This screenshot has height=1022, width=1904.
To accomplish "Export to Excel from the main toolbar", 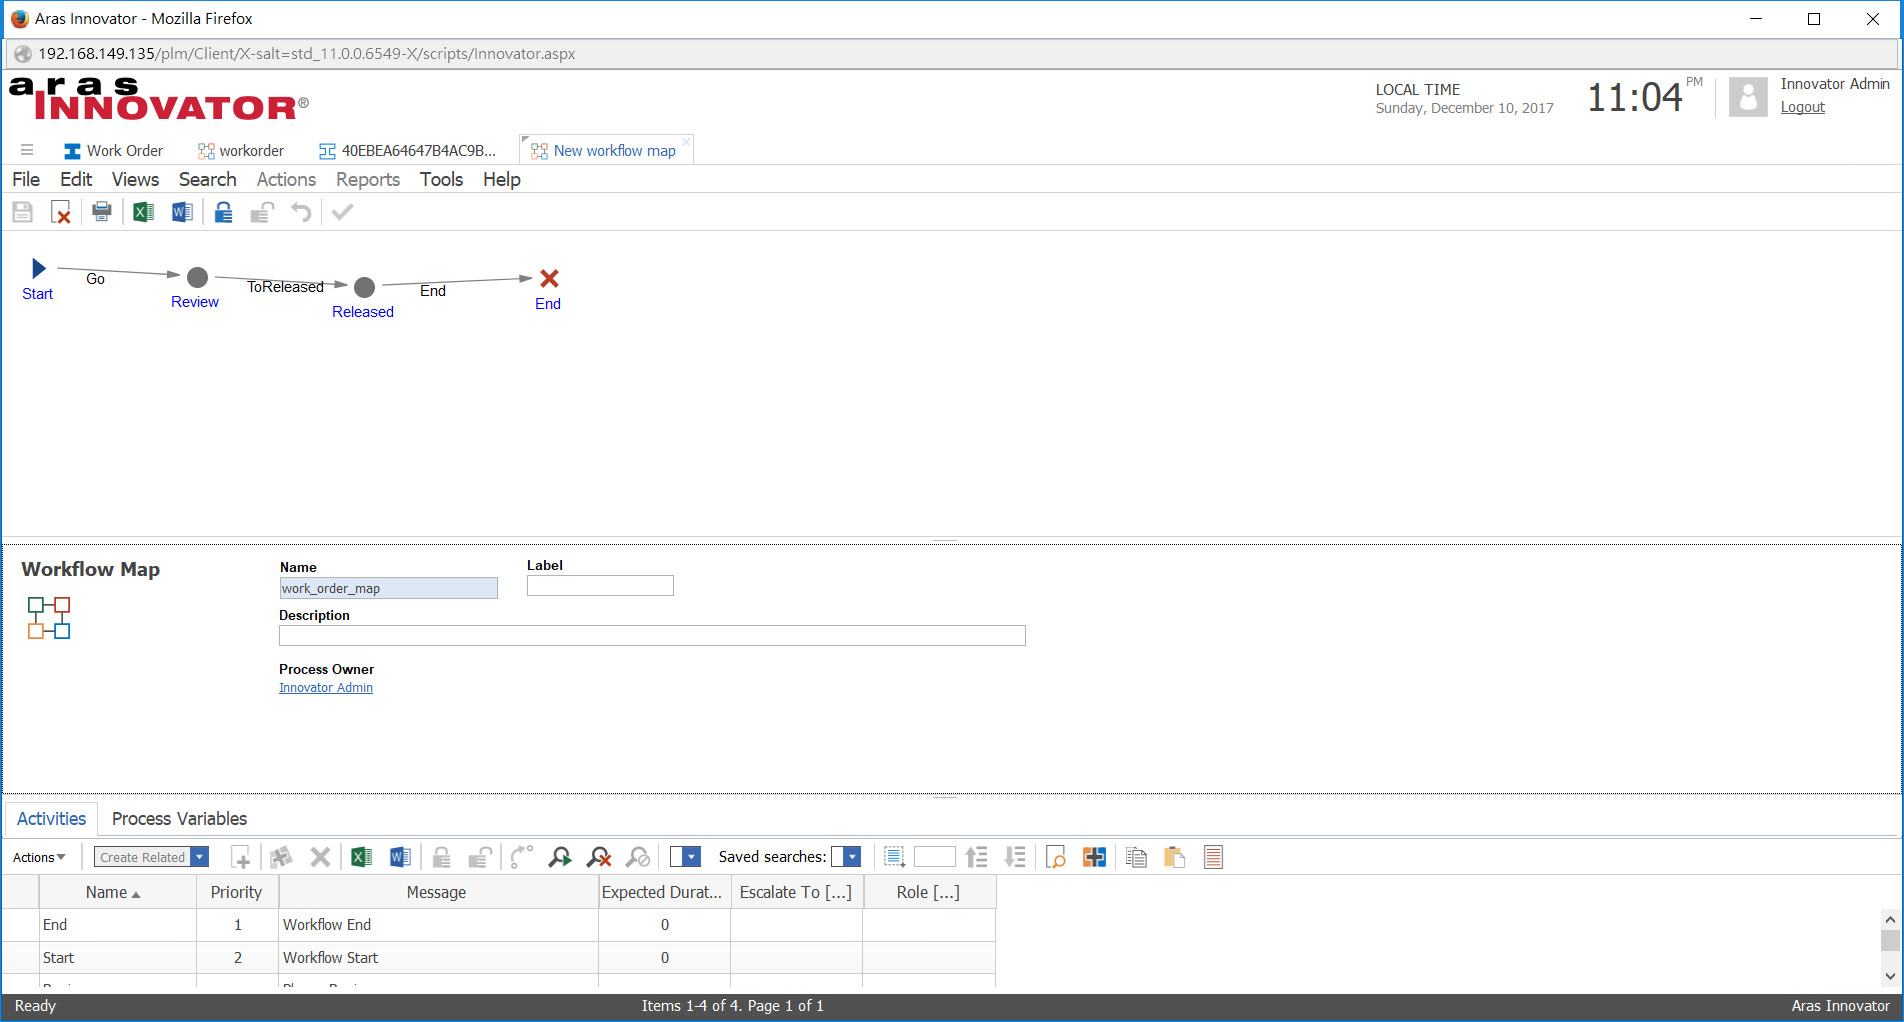I will tap(143, 212).
